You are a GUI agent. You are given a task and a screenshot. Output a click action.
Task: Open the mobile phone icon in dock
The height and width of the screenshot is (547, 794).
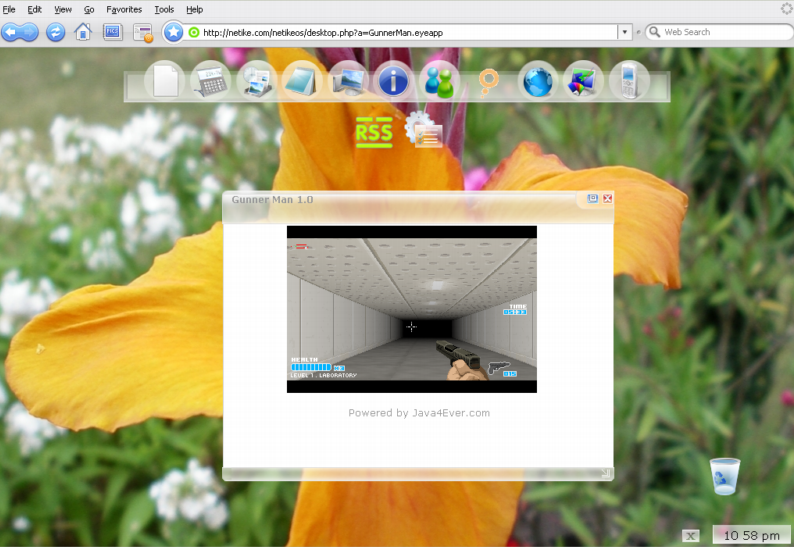click(628, 81)
